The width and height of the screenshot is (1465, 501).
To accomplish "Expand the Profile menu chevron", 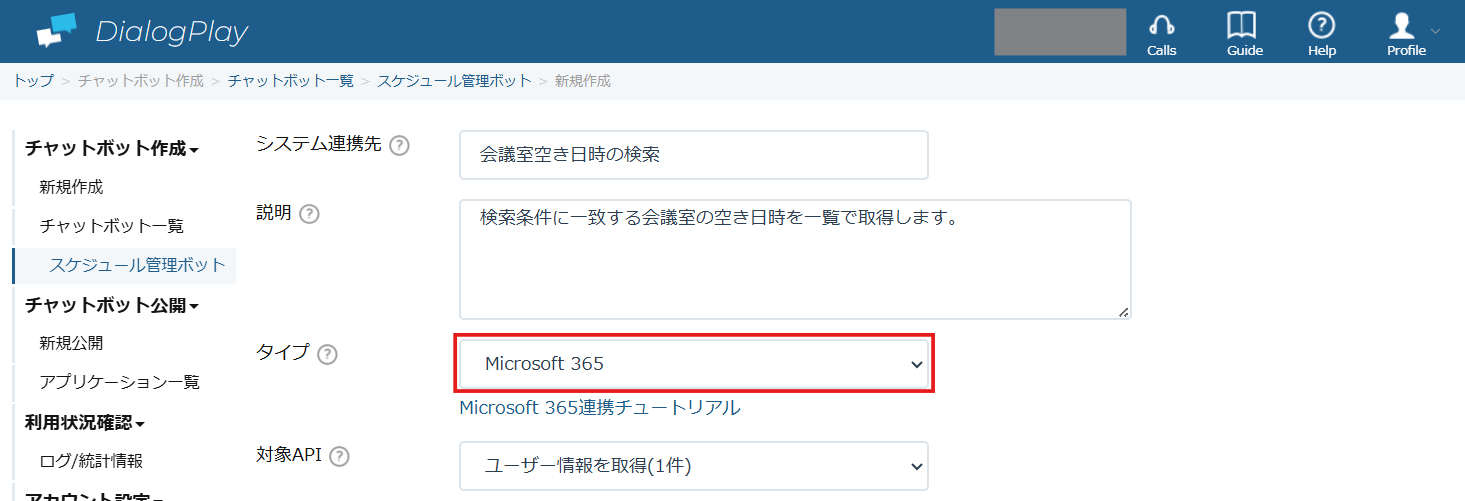I will (x=1436, y=31).
